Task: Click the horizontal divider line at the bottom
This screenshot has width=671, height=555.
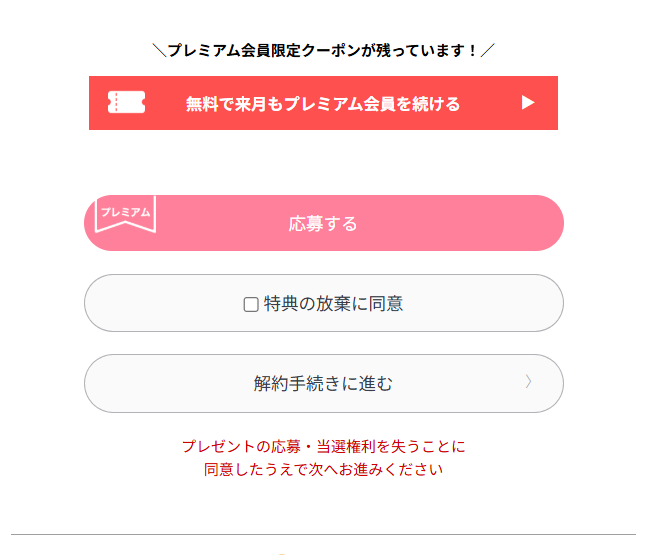Action: pos(323,535)
